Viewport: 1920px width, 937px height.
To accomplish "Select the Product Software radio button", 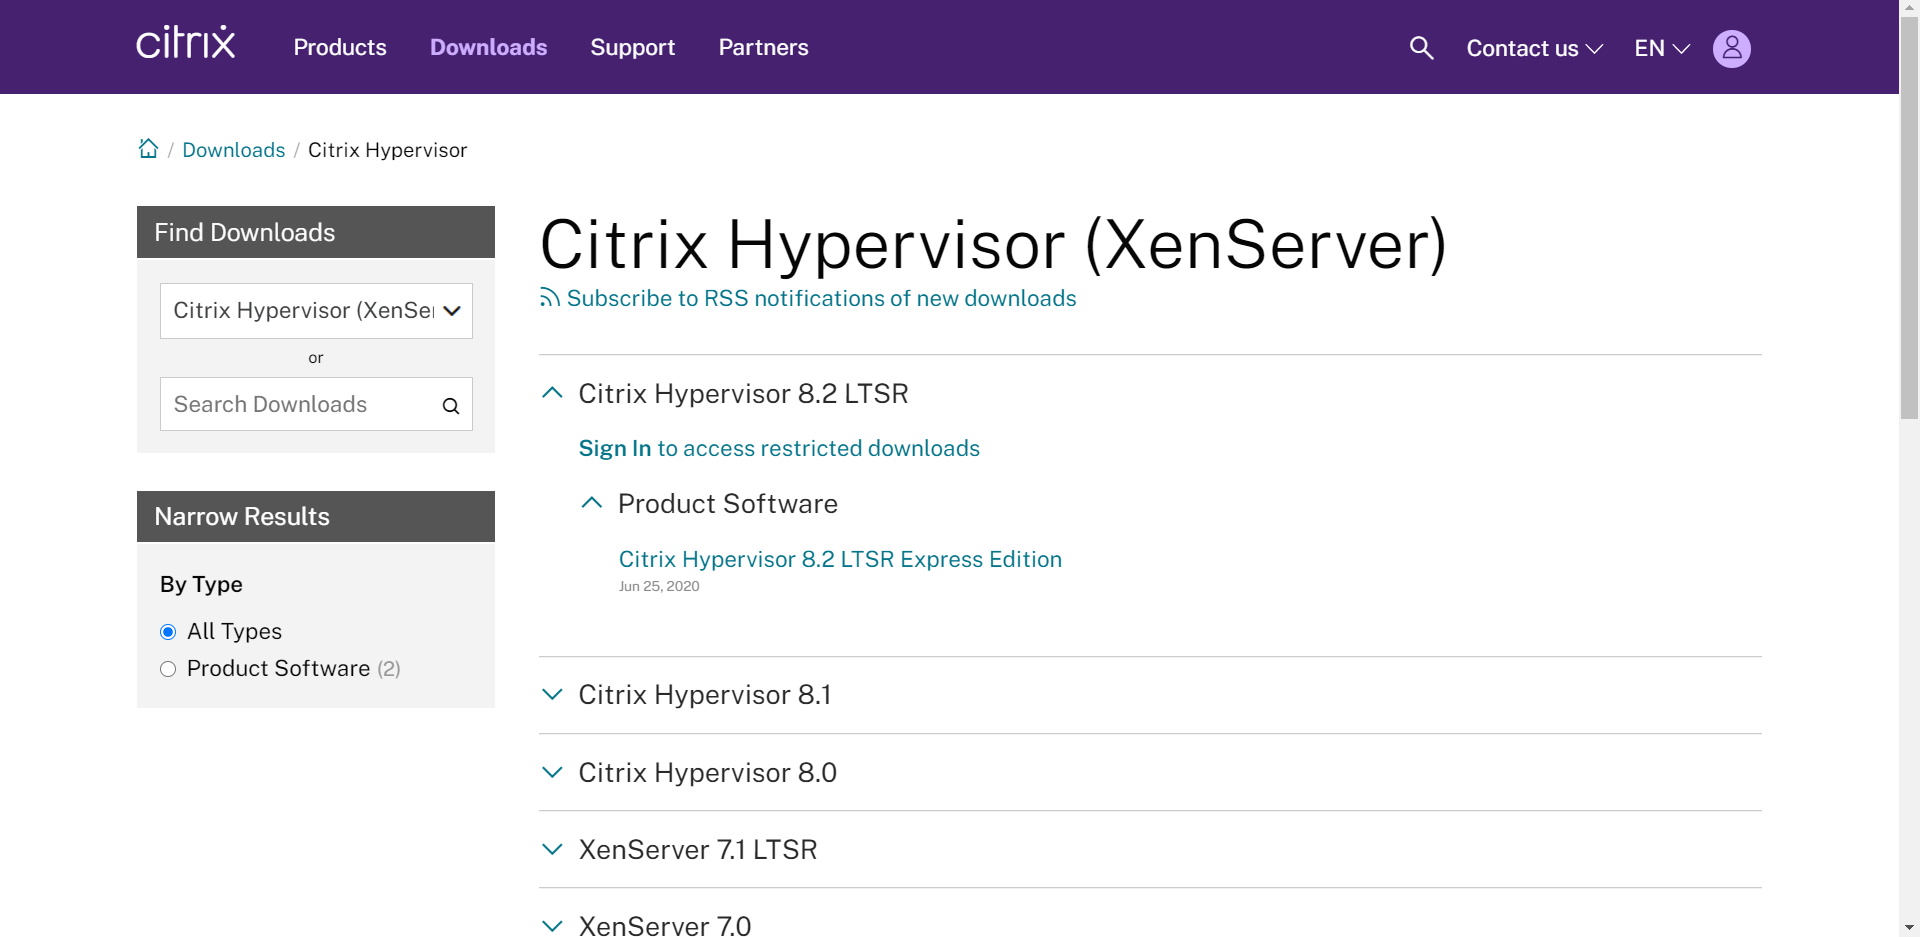I will tap(168, 669).
